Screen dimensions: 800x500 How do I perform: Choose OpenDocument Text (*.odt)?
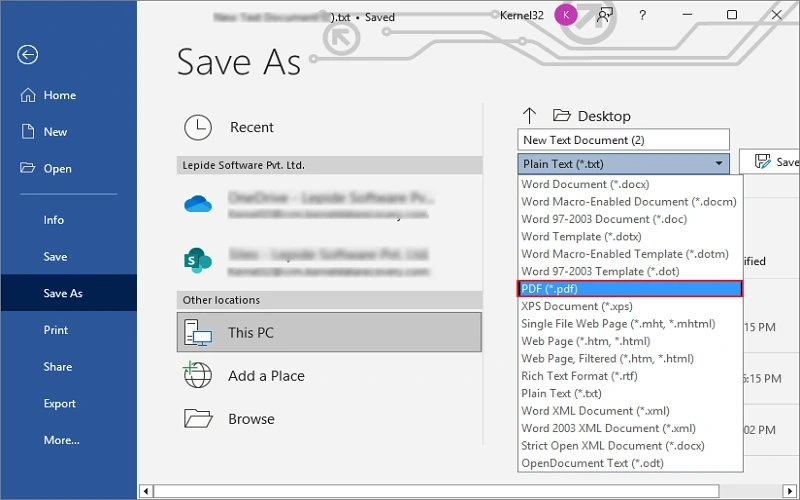(x=630, y=463)
